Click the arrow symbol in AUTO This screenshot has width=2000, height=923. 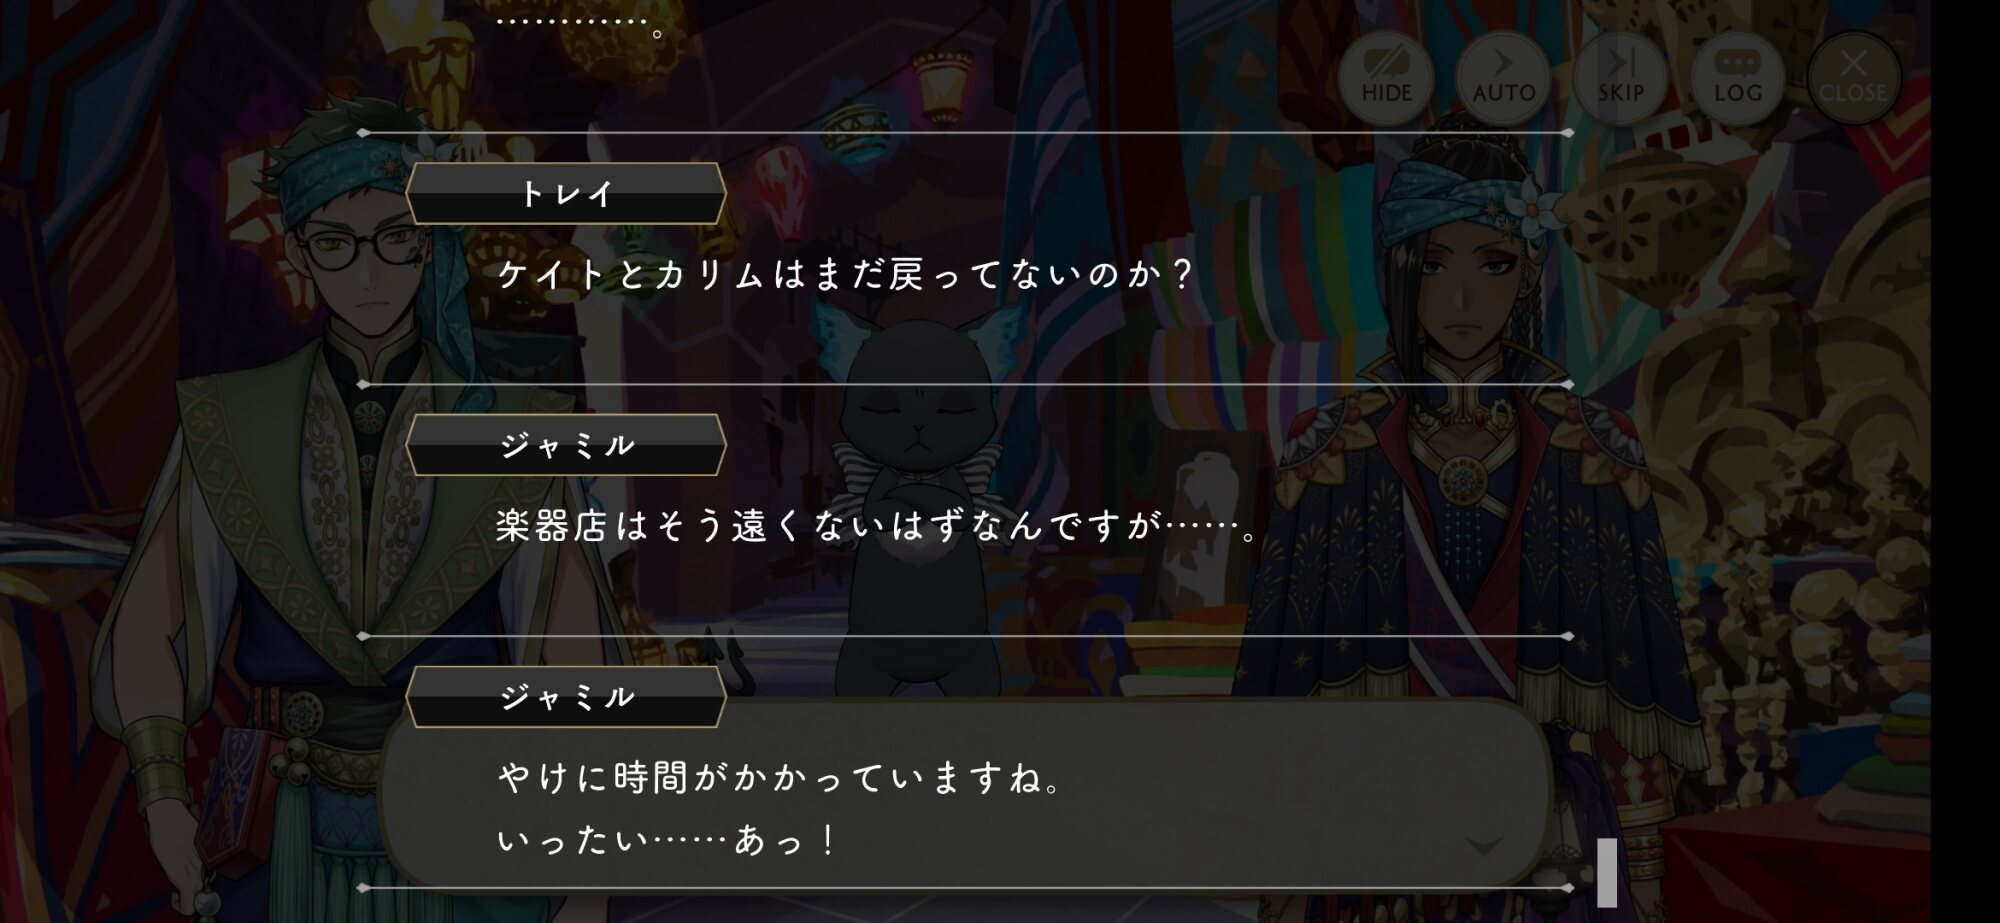1503,63
